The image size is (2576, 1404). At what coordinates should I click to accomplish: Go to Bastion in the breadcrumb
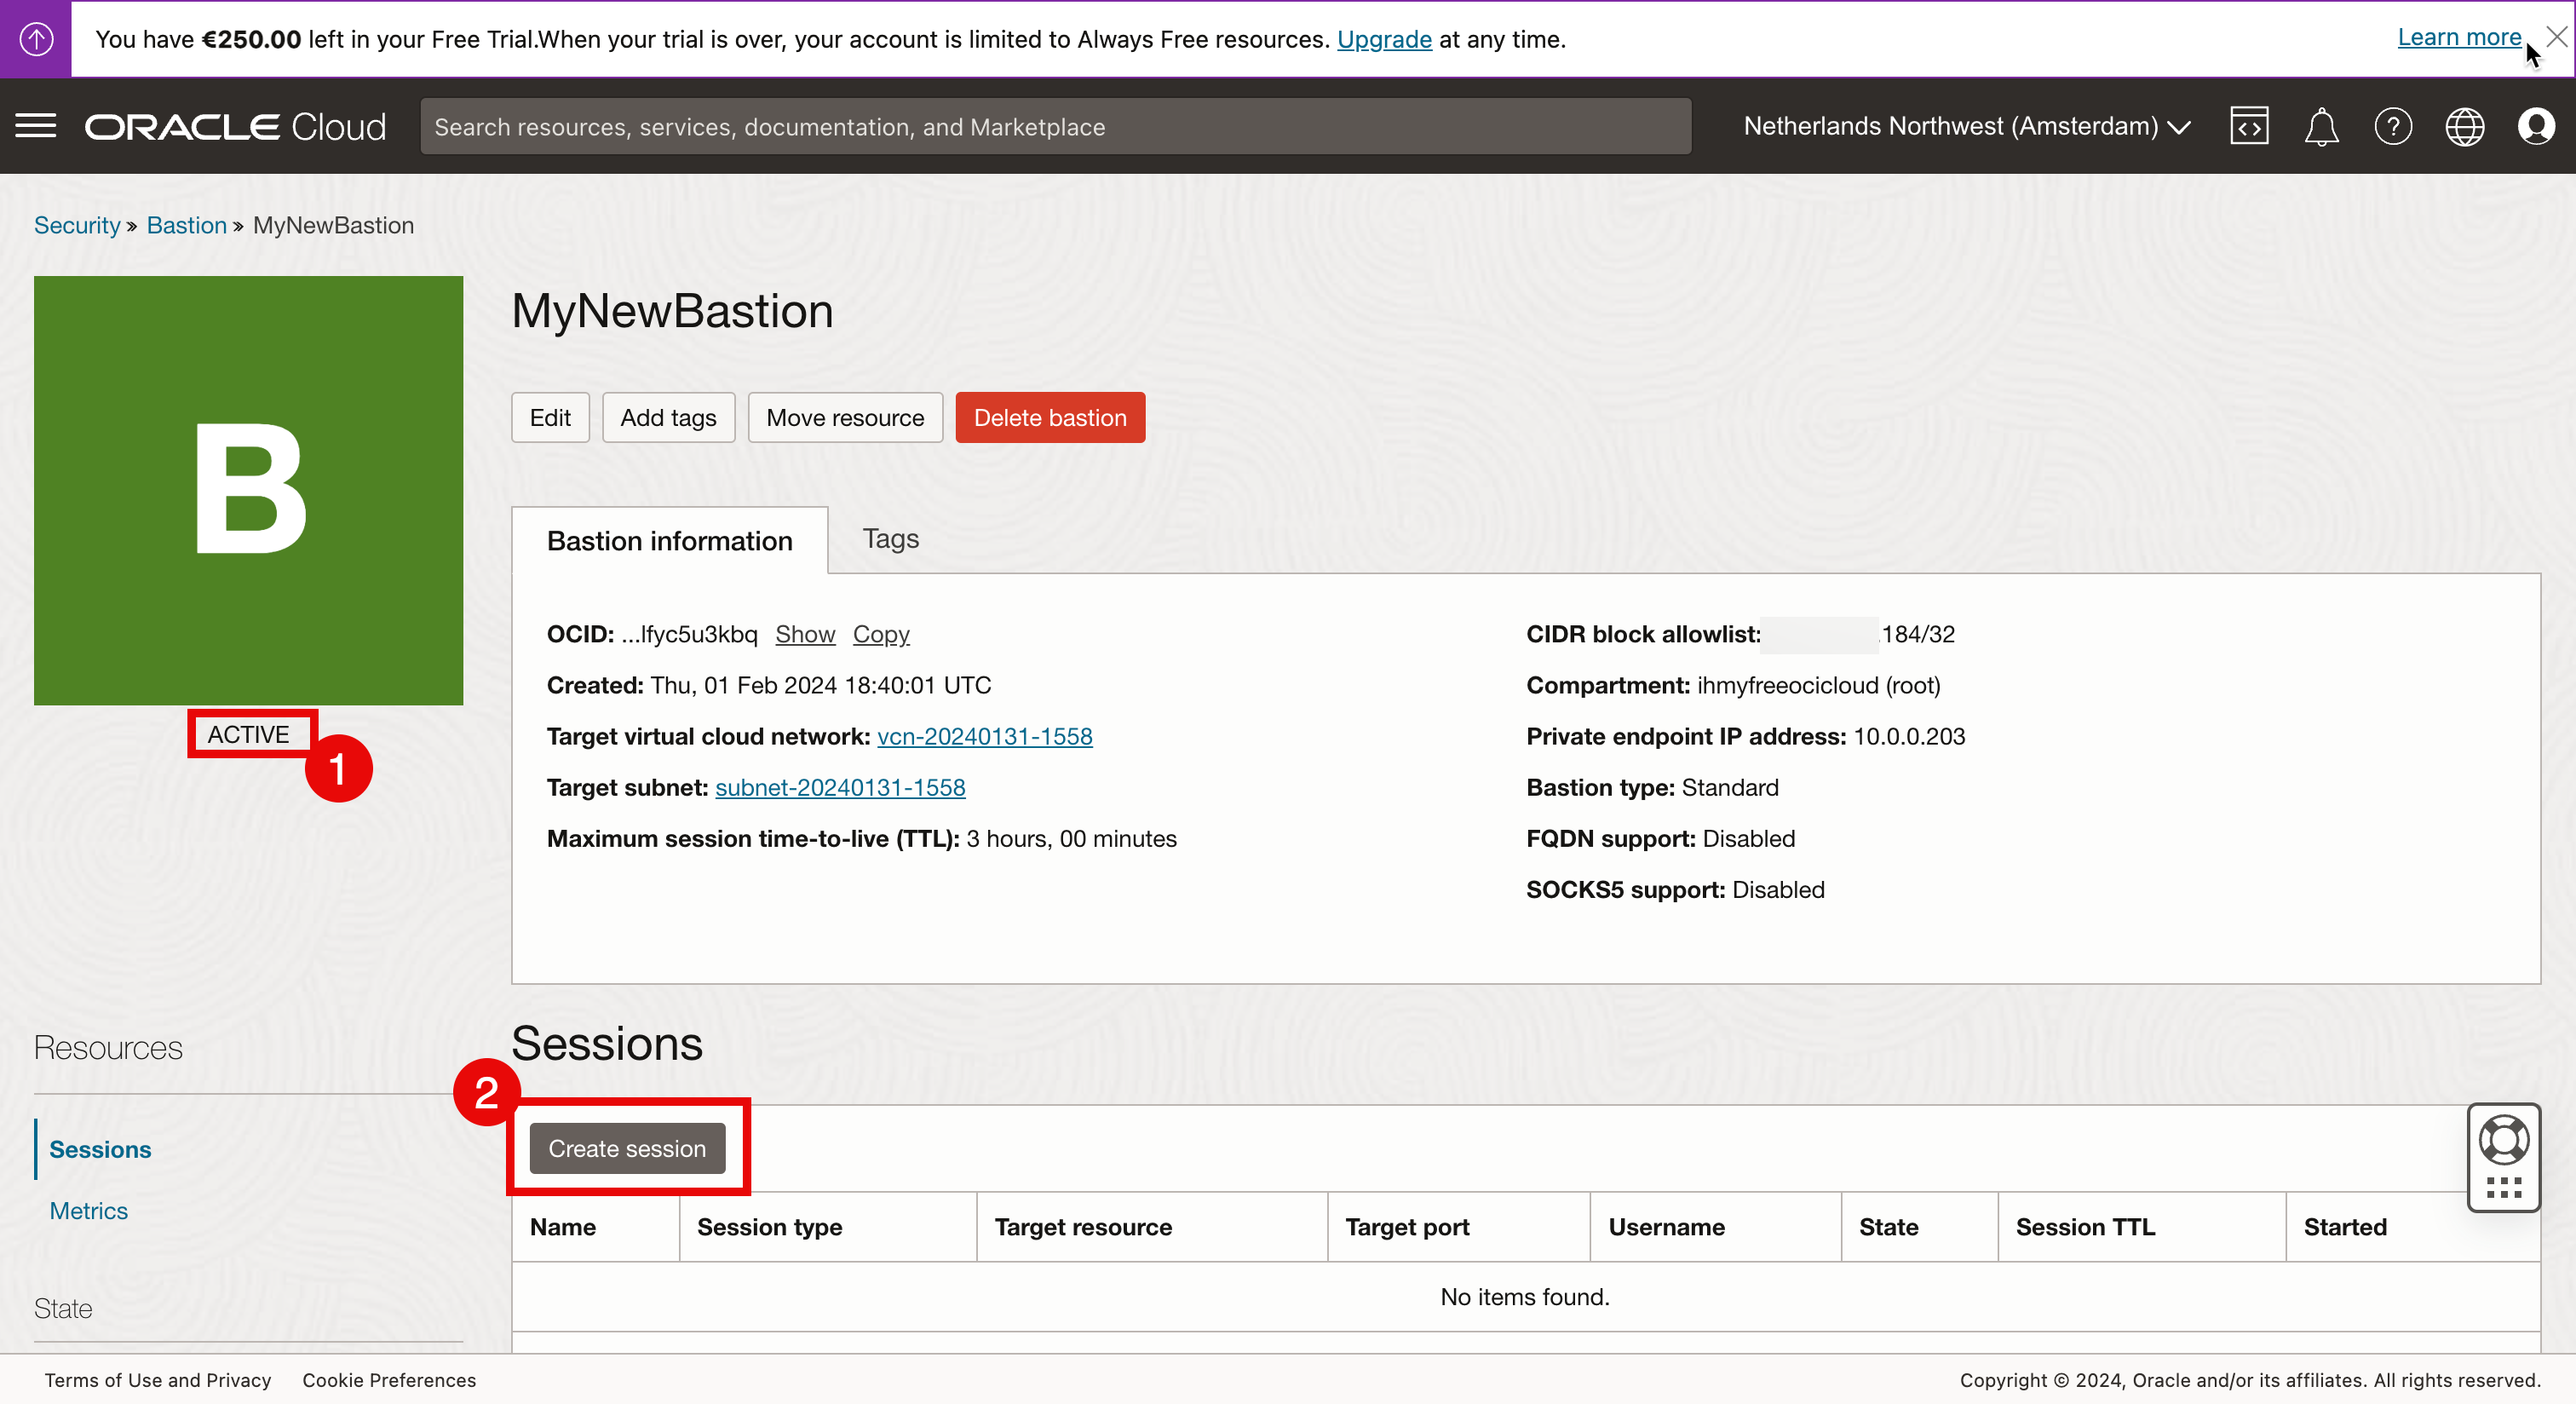[x=186, y=225]
